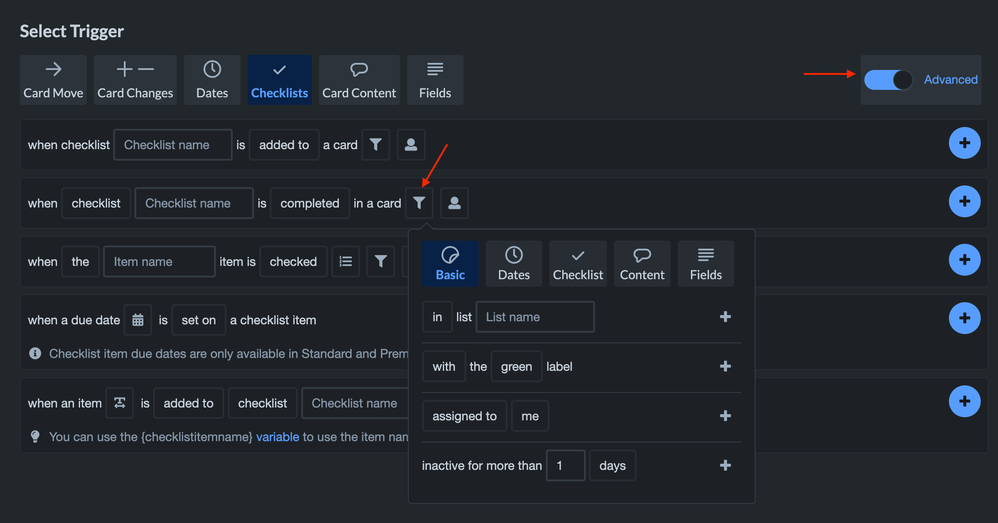Switch to the Fields trigger tab
The image size is (998, 523).
[435, 80]
